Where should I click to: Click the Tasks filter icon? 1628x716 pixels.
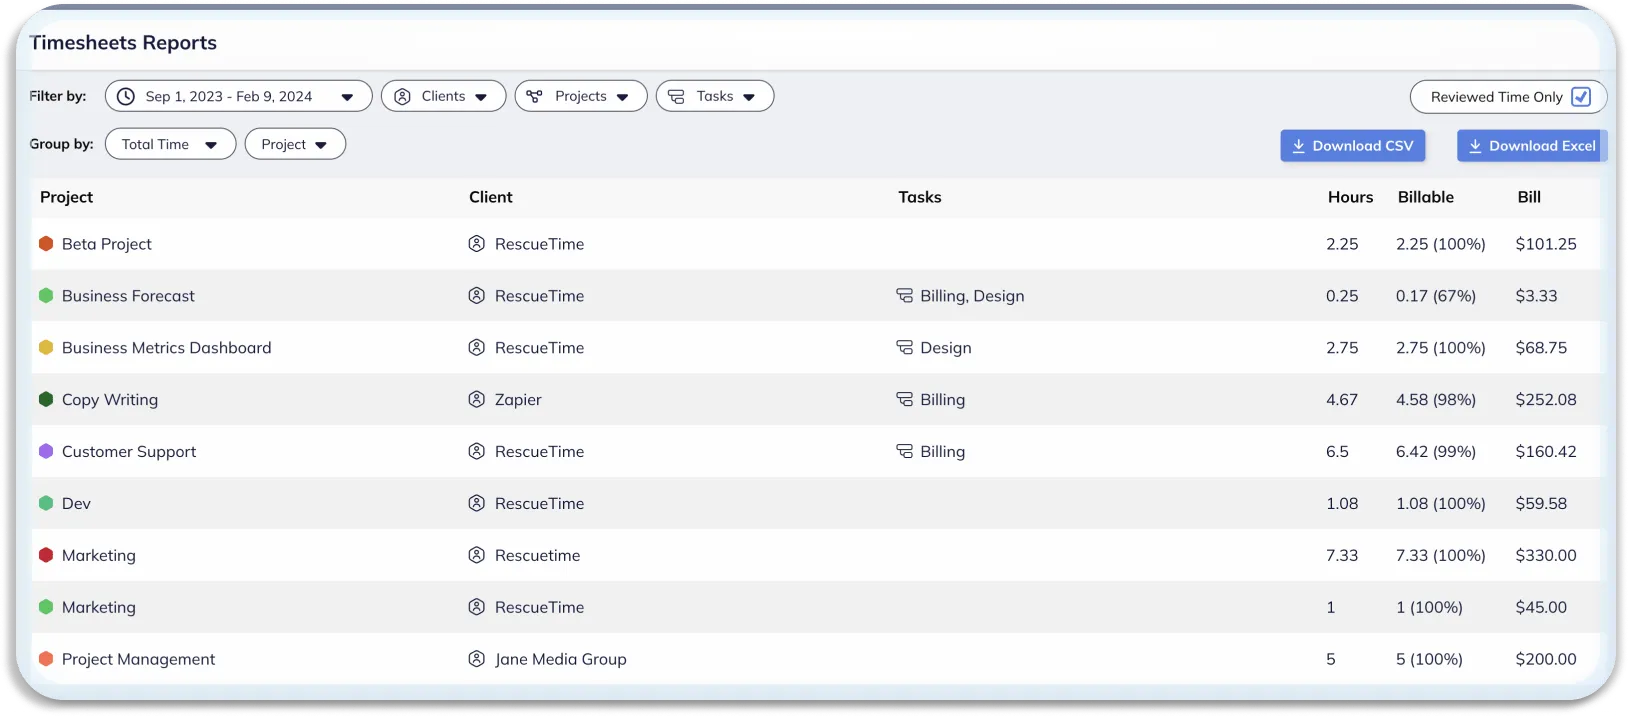click(676, 96)
